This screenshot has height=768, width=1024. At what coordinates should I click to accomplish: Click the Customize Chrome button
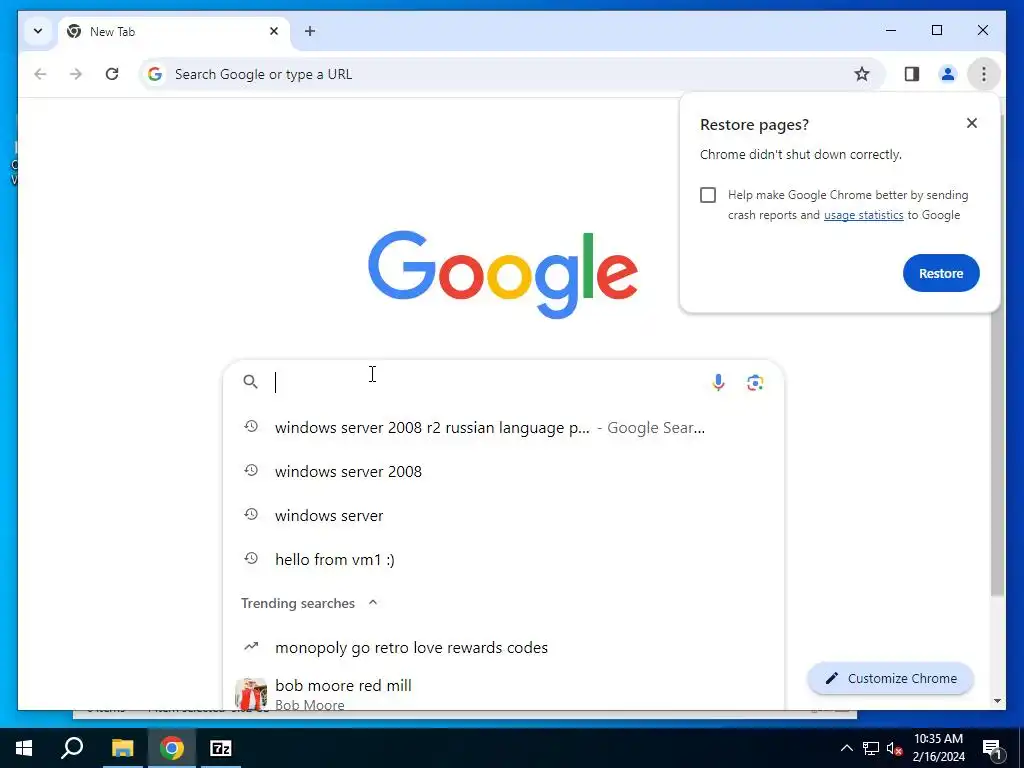891,679
